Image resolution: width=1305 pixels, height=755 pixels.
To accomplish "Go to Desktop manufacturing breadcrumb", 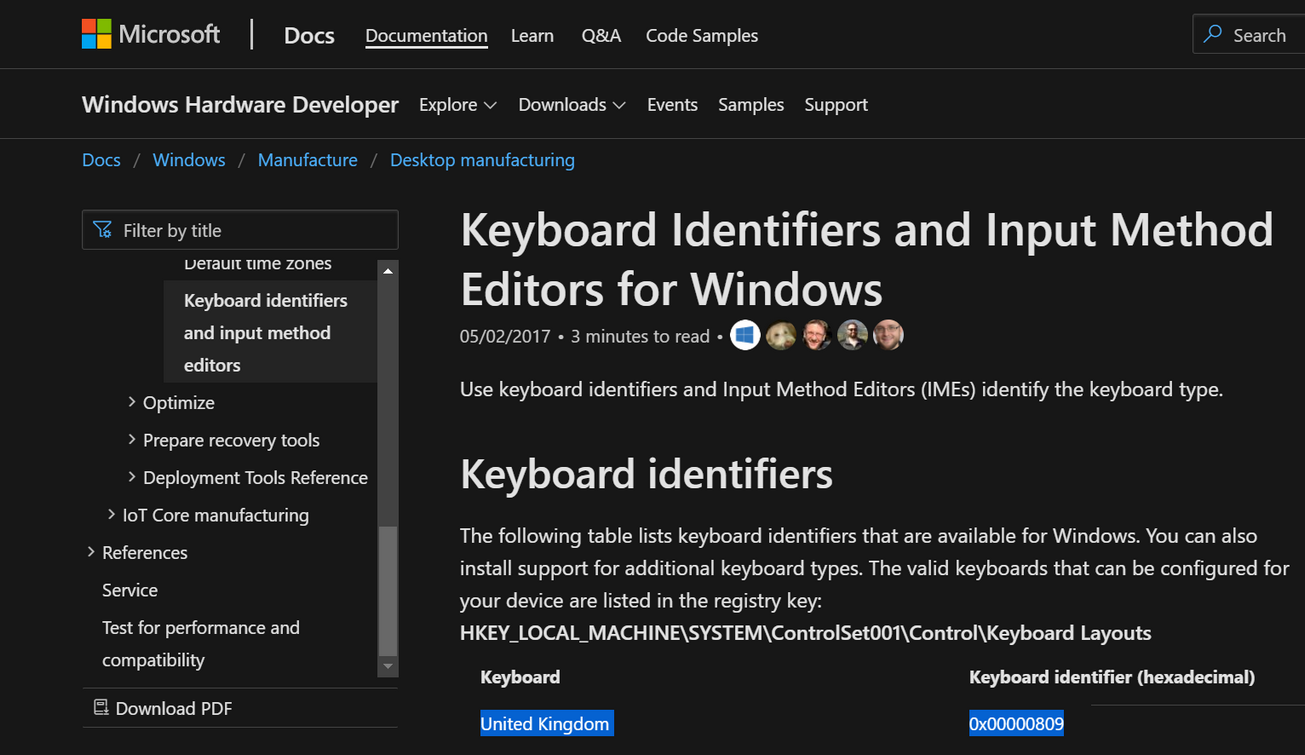I will (482, 160).
